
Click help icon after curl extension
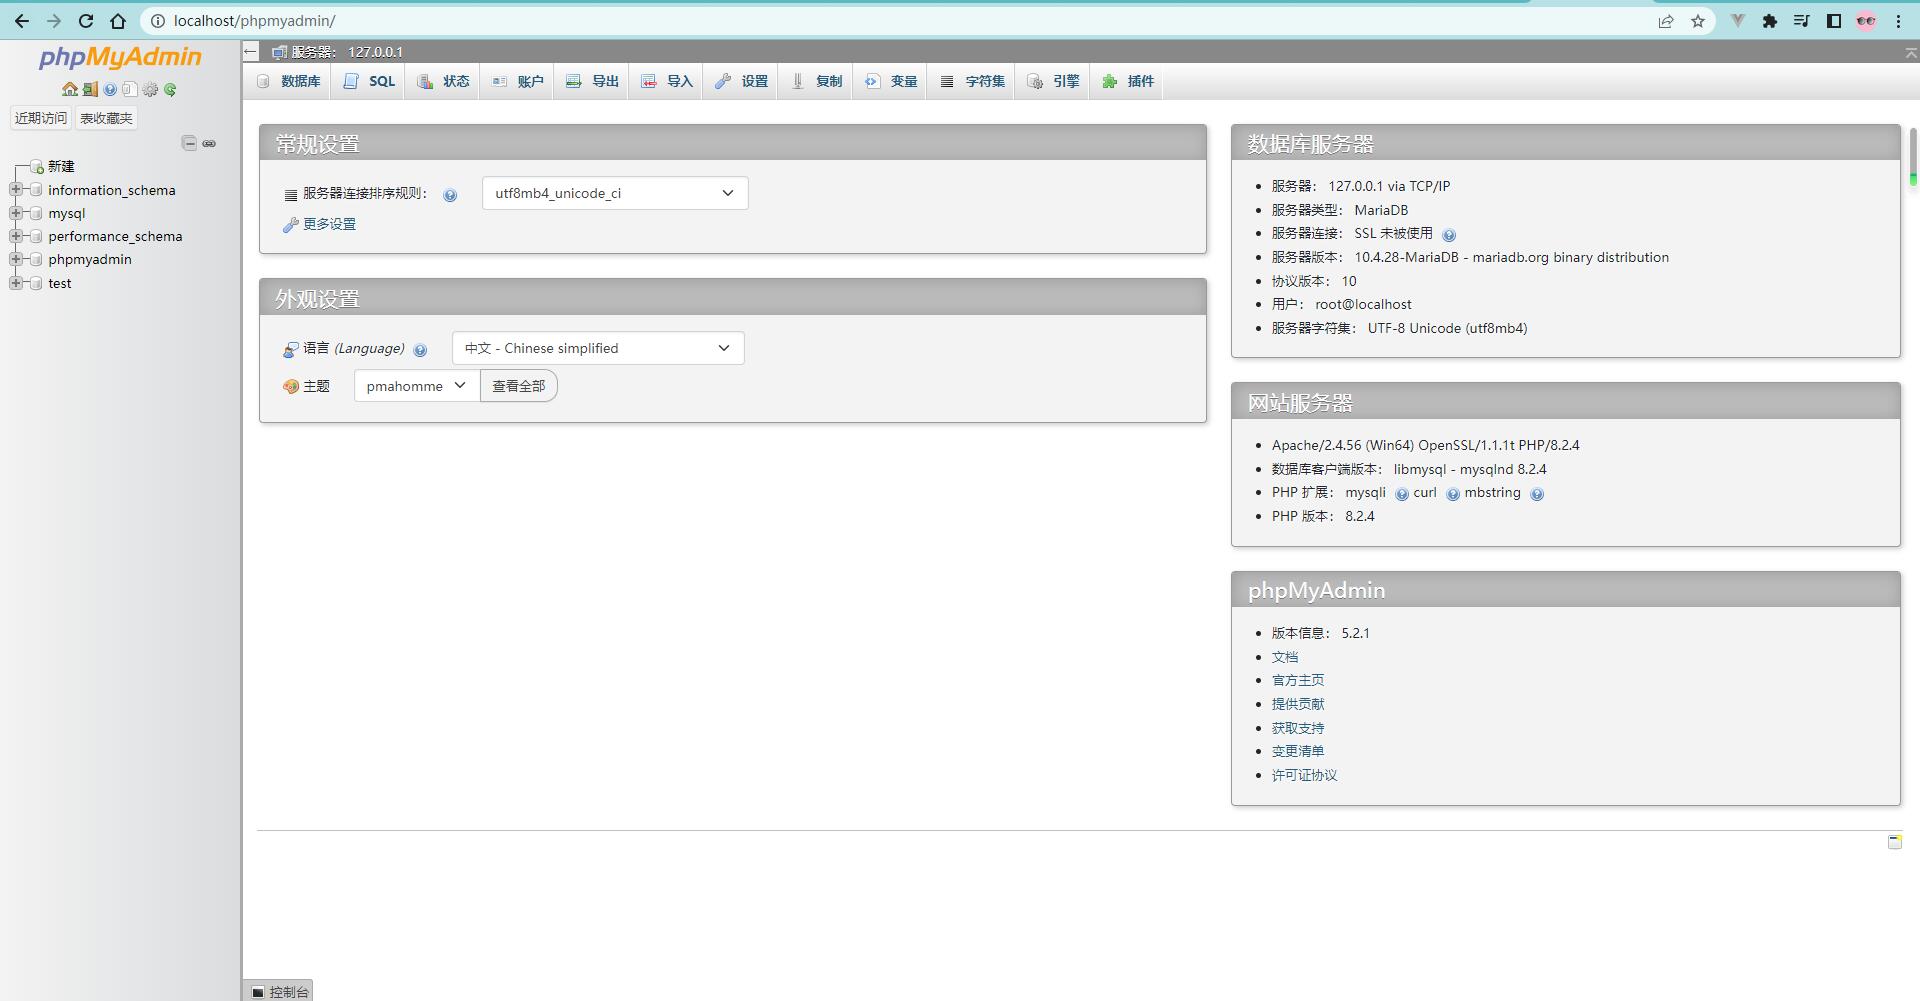coord(1452,494)
